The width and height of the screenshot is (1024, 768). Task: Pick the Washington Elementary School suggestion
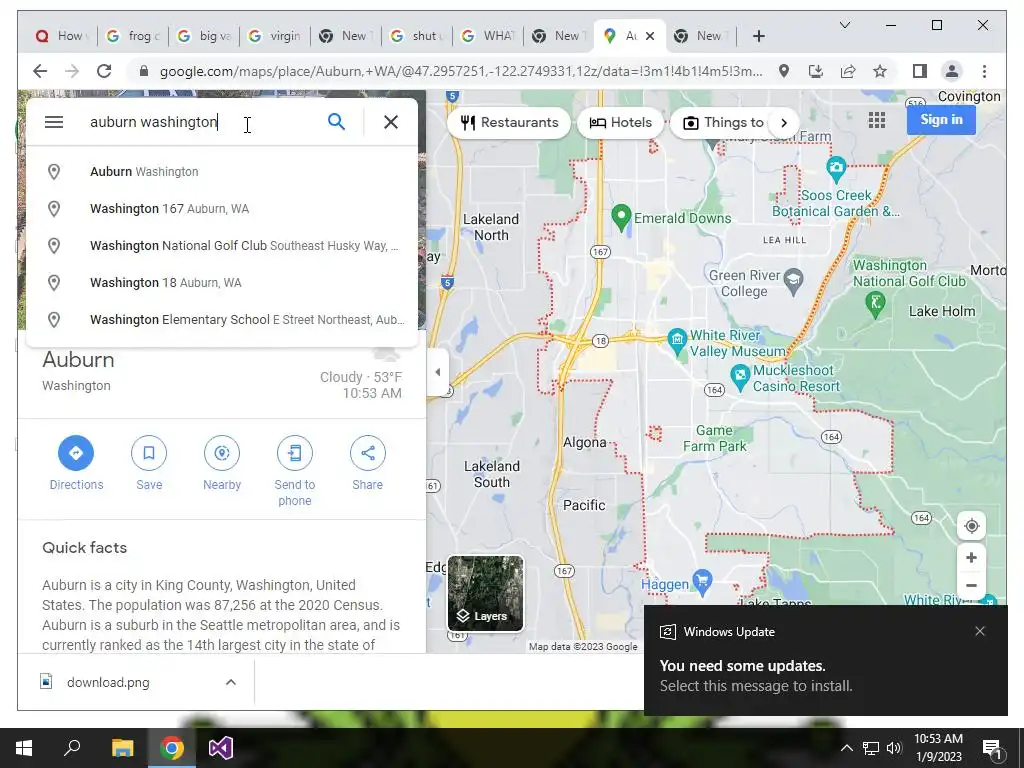click(221, 319)
